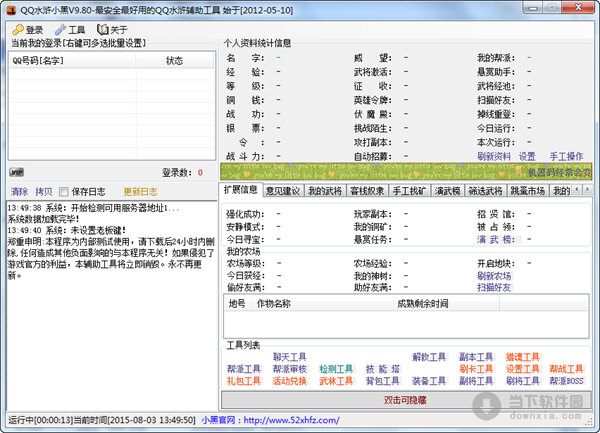The image size is (600, 433).
Task: Open the 聊天工具 tool
Action: pyautogui.click(x=290, y=357)
